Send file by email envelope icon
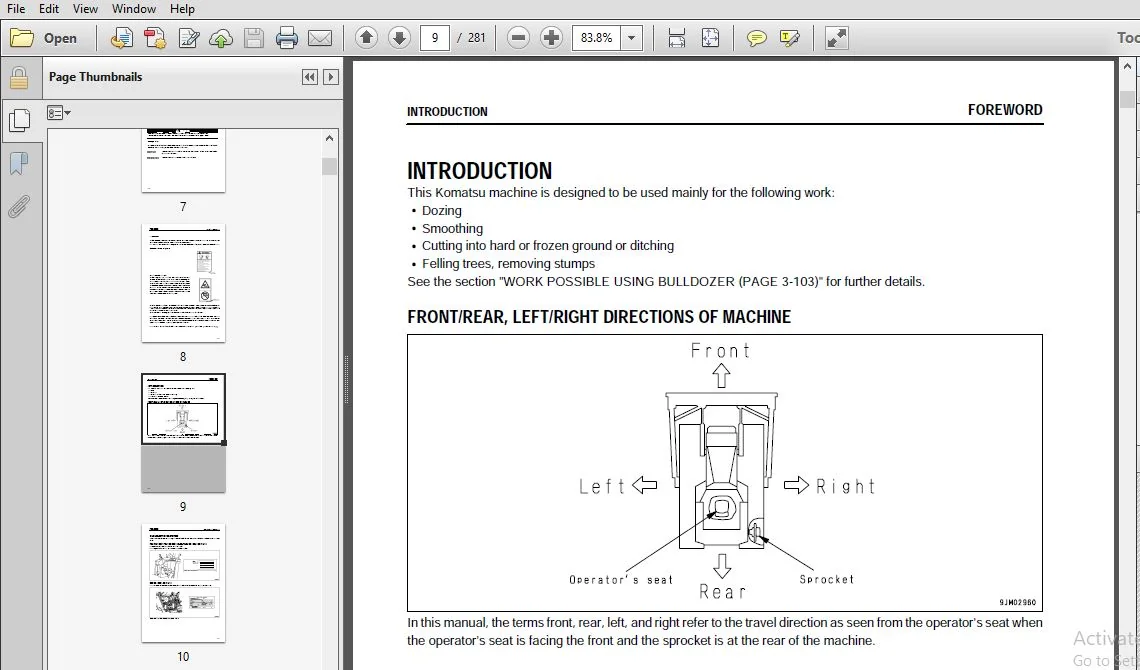Image resolution: width=1140 pixels, height=670 pixels. 320,38
